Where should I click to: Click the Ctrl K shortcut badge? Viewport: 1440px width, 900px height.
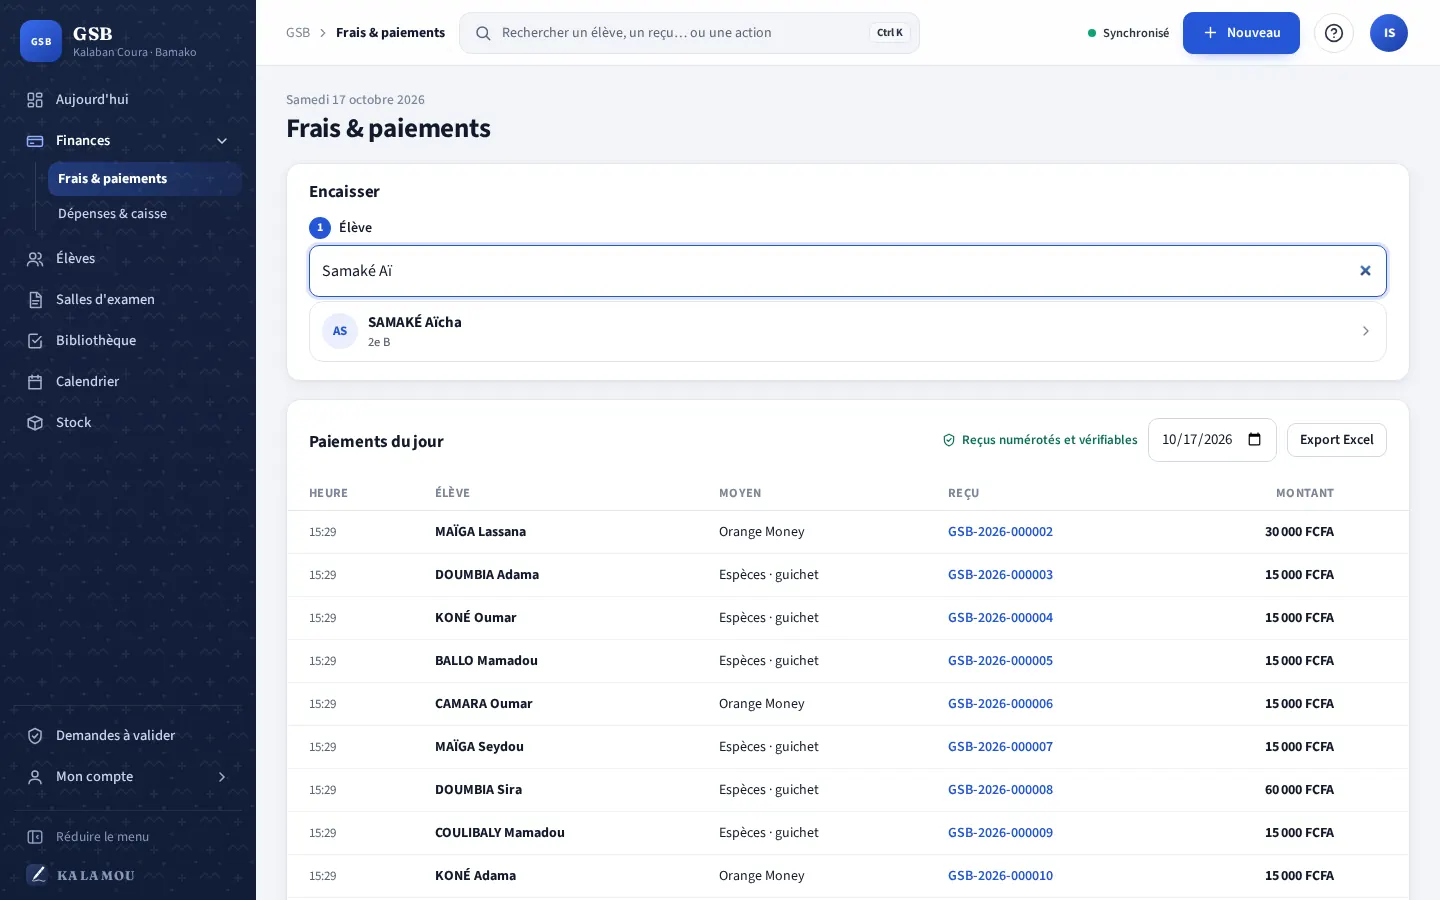[890, 33]
